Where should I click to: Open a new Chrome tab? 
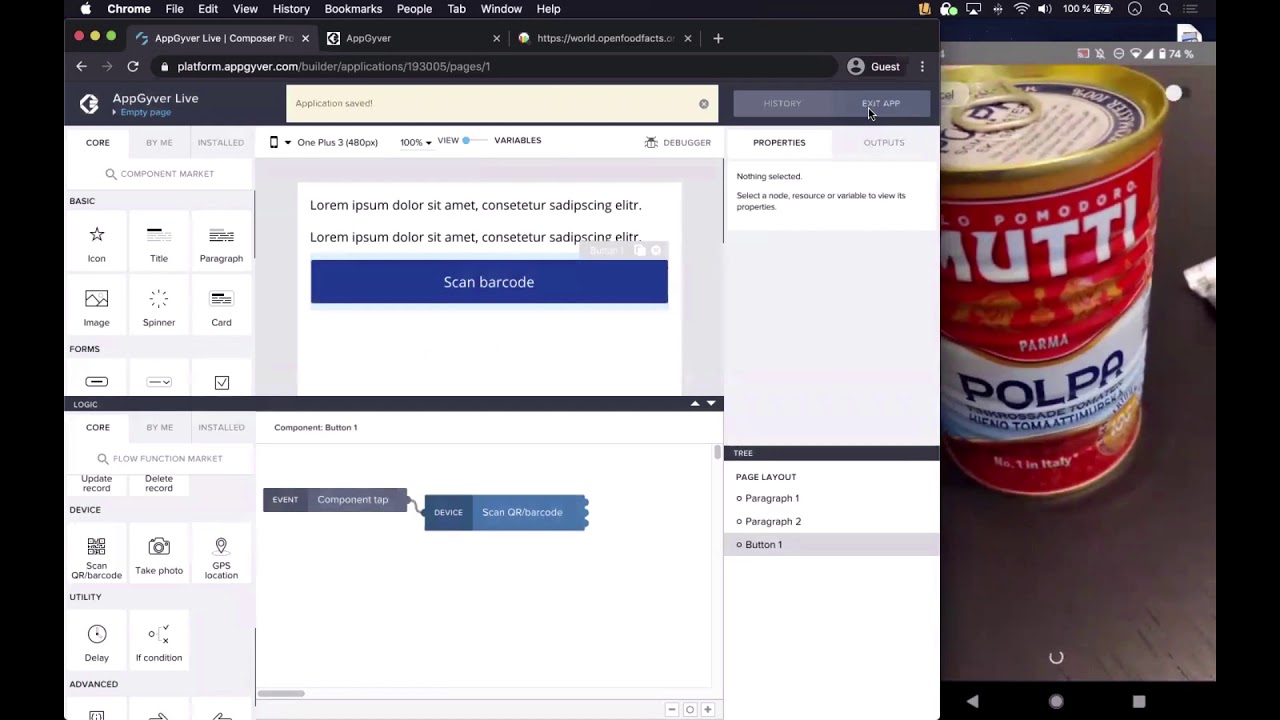(x=718, y=38)
